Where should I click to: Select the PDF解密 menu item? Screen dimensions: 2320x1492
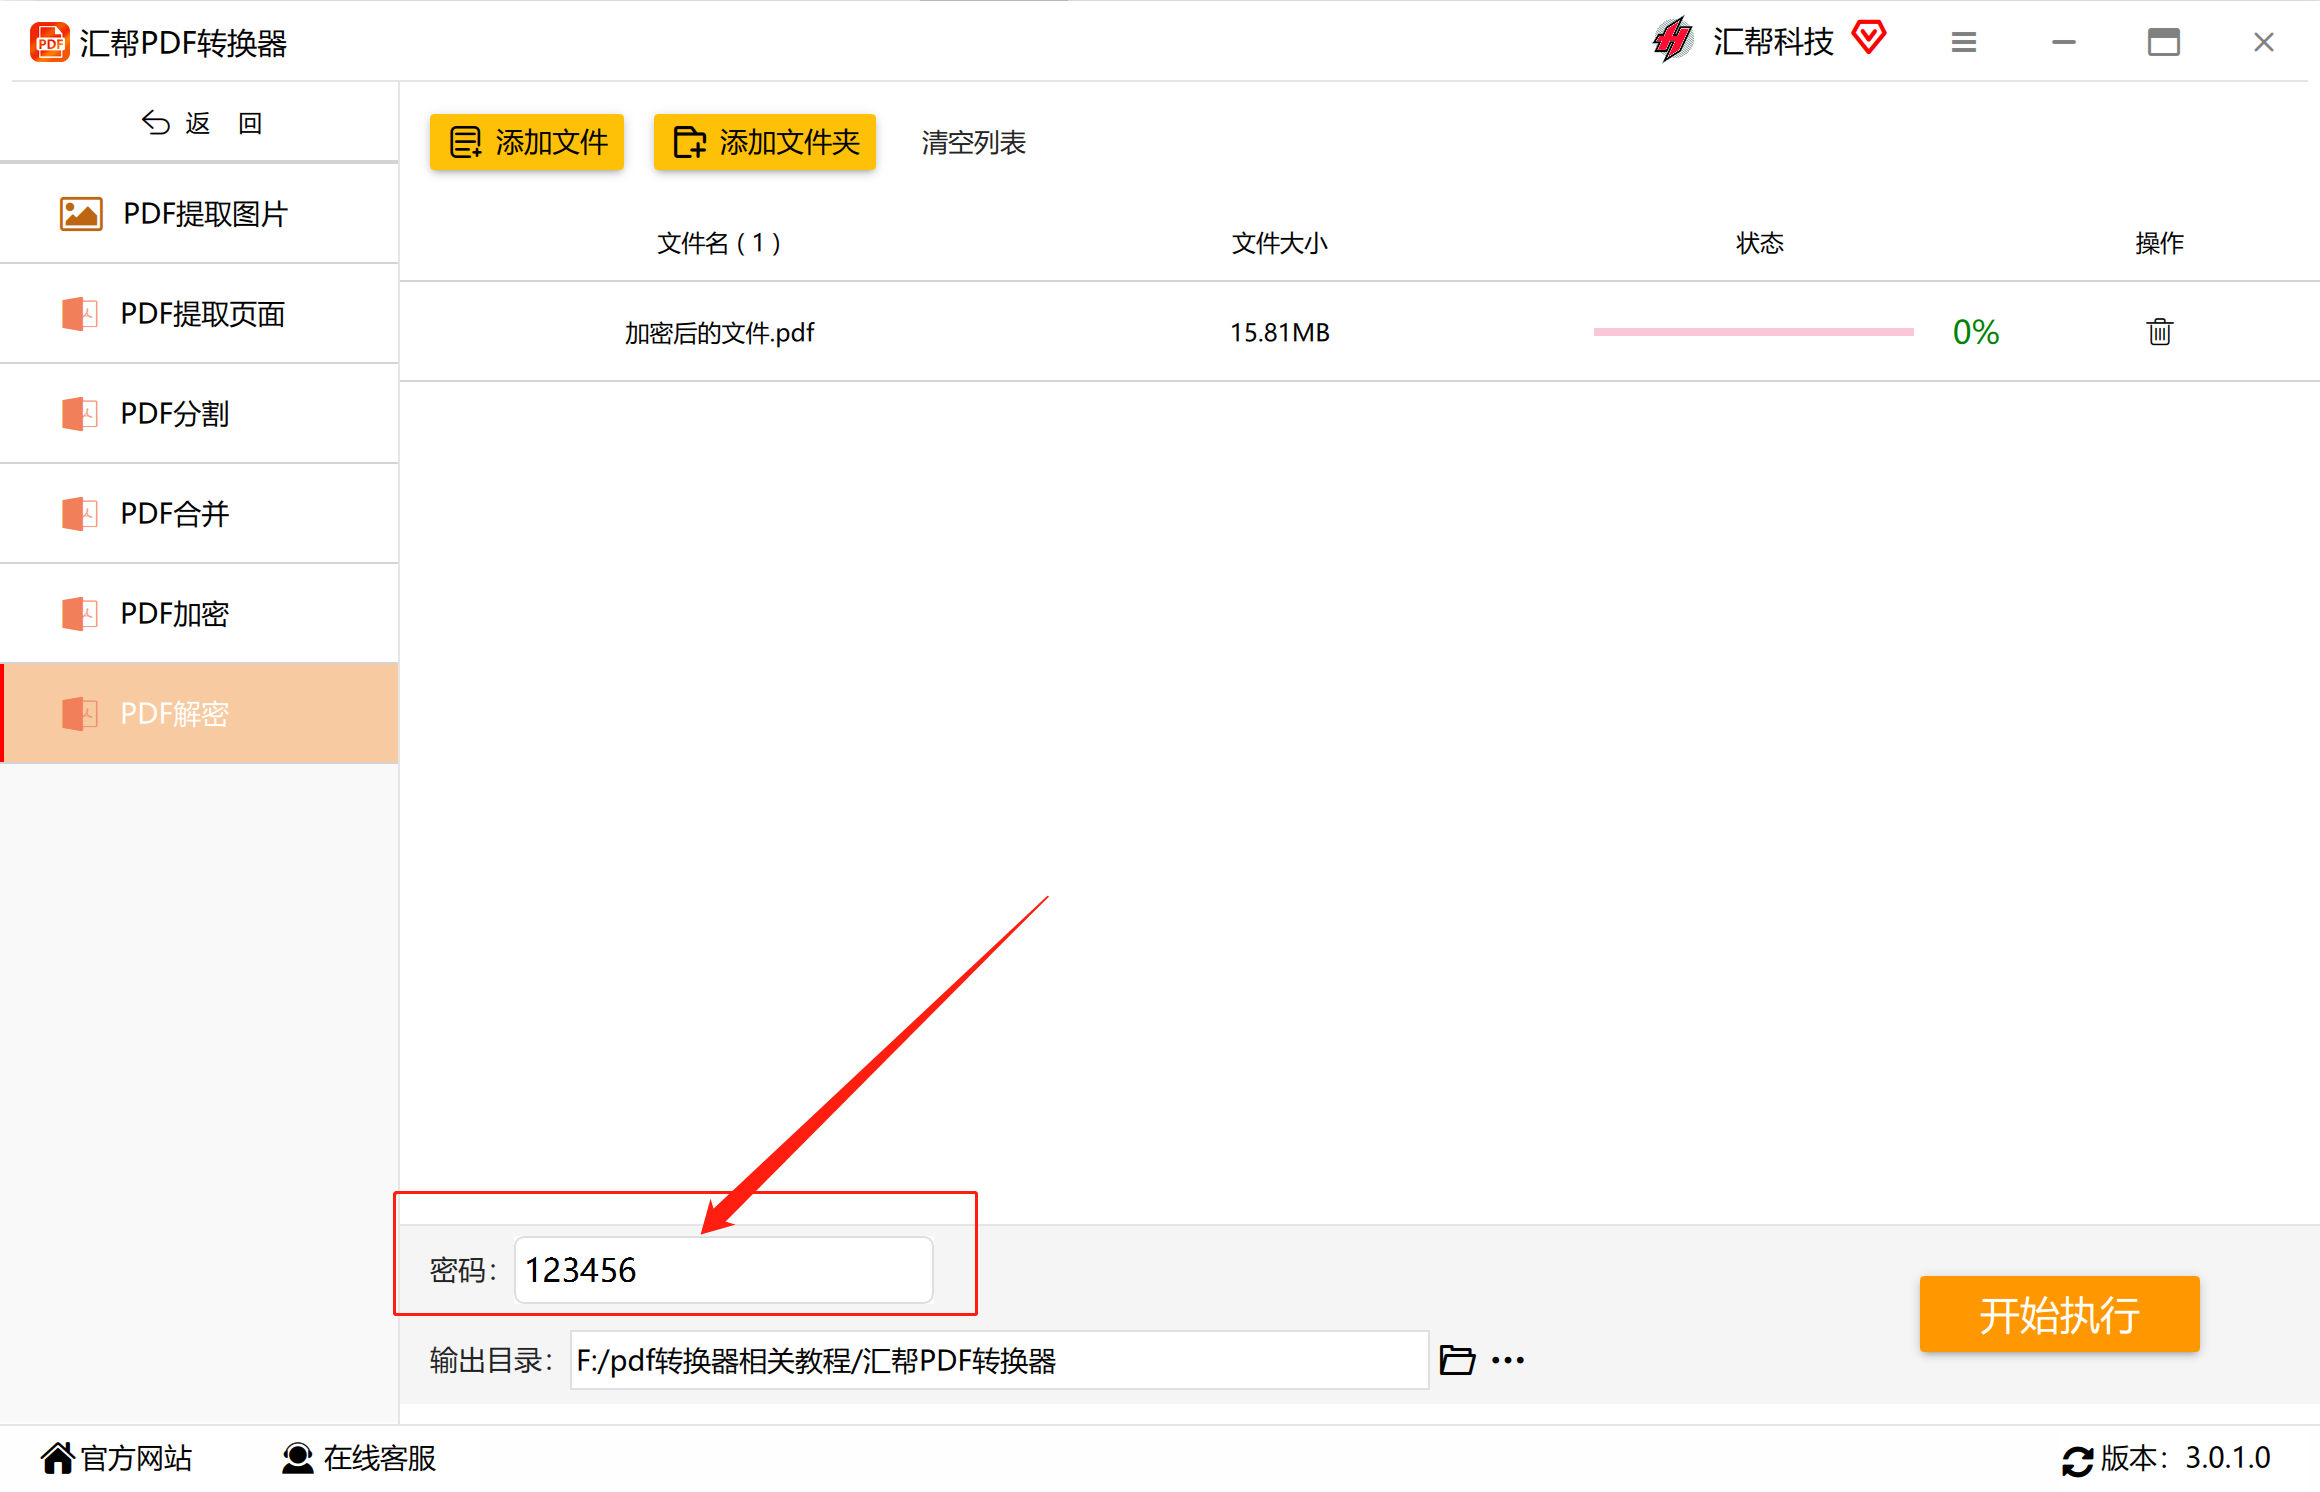pos(199,713)
